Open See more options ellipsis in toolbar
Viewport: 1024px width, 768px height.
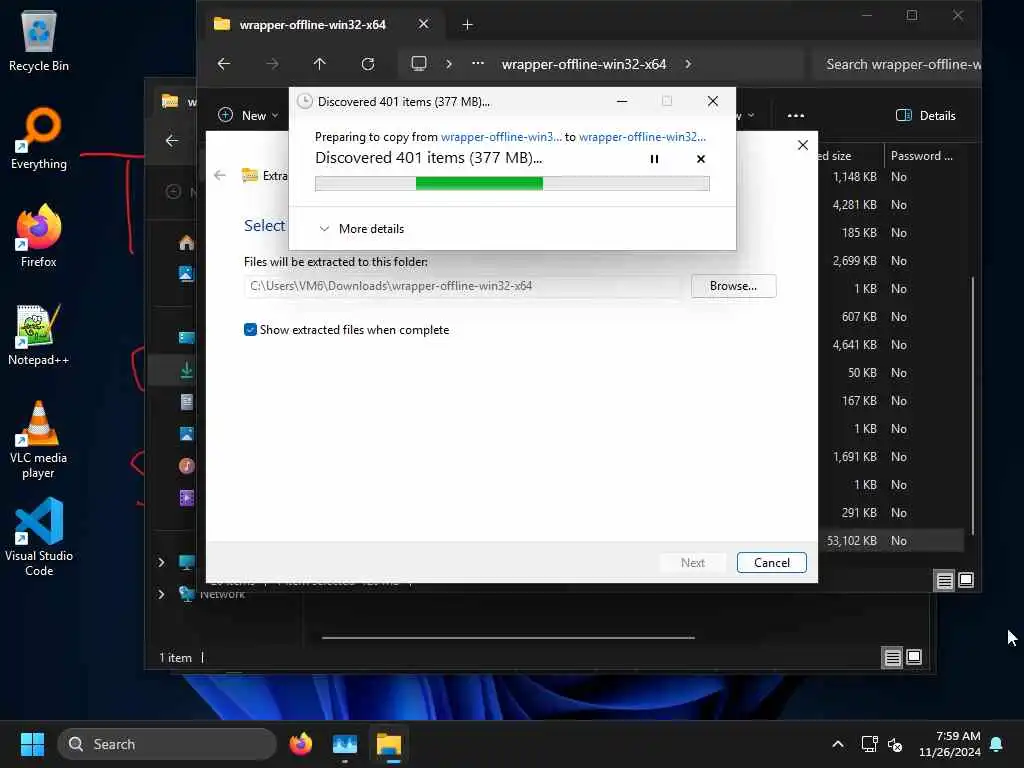795,116
